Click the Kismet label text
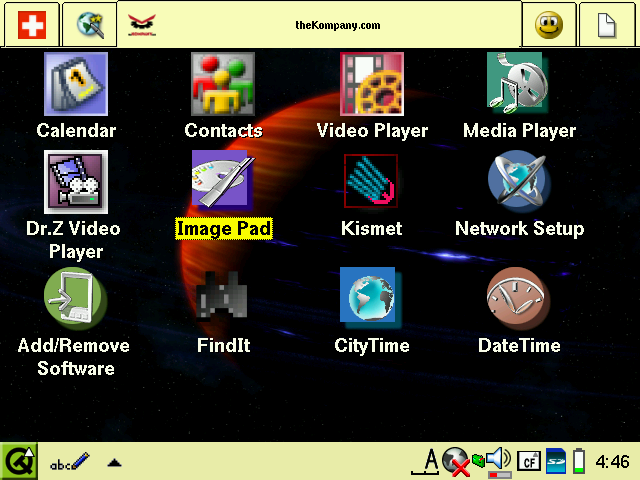This screenshot has width=640, height=480. point(371,228)
